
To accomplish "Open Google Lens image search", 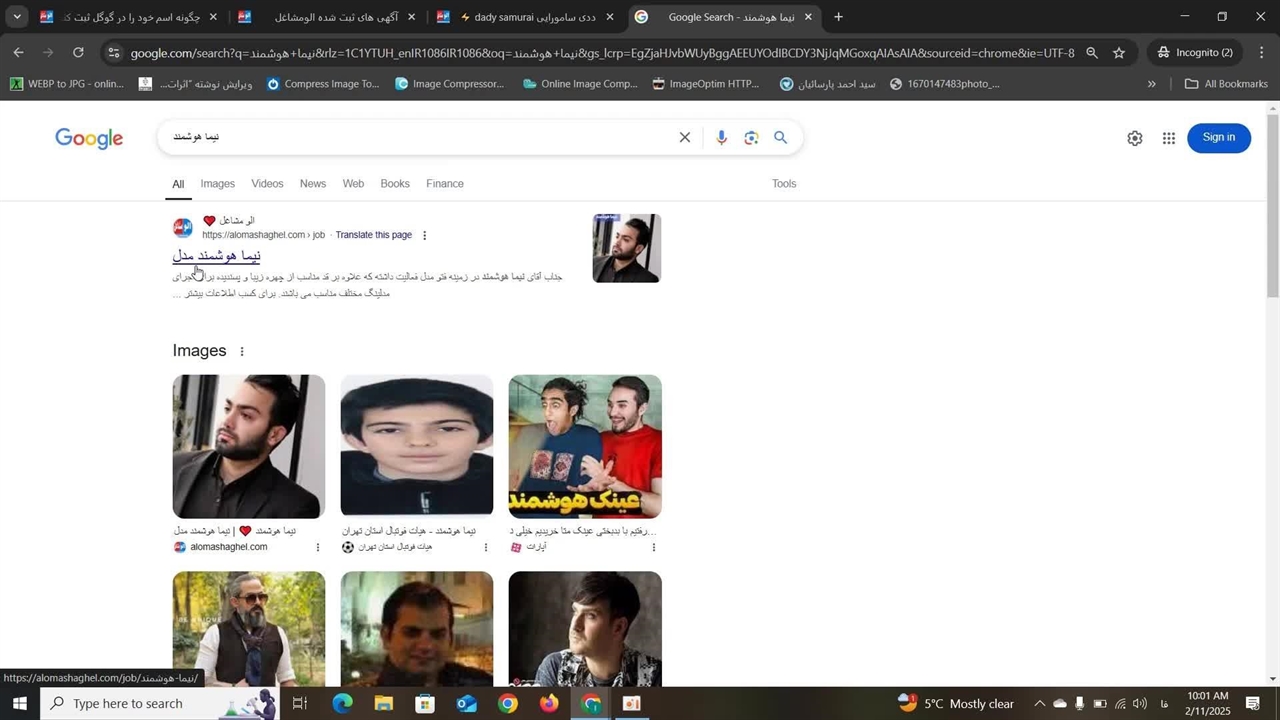I will tap(751, 138).
